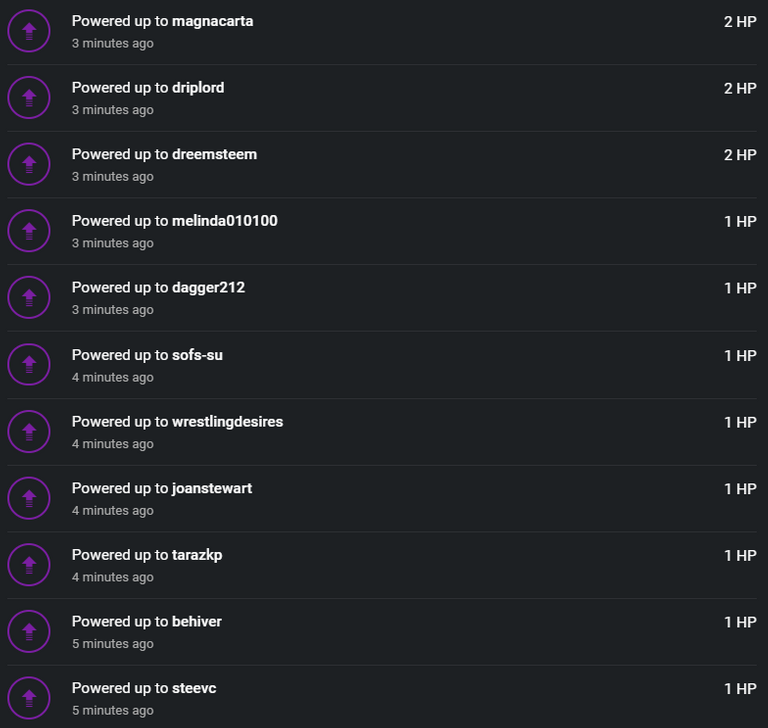768x728 pixels.
Task: Click the 1 HP amount for steevc
Action: point(740,689)
